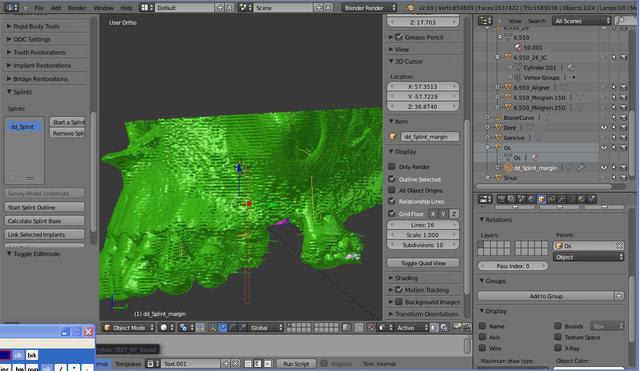The image size is (640, 371).
Task: Toggle restrict-select cursor icon for Dent
Action: click(x=613, y=127)
